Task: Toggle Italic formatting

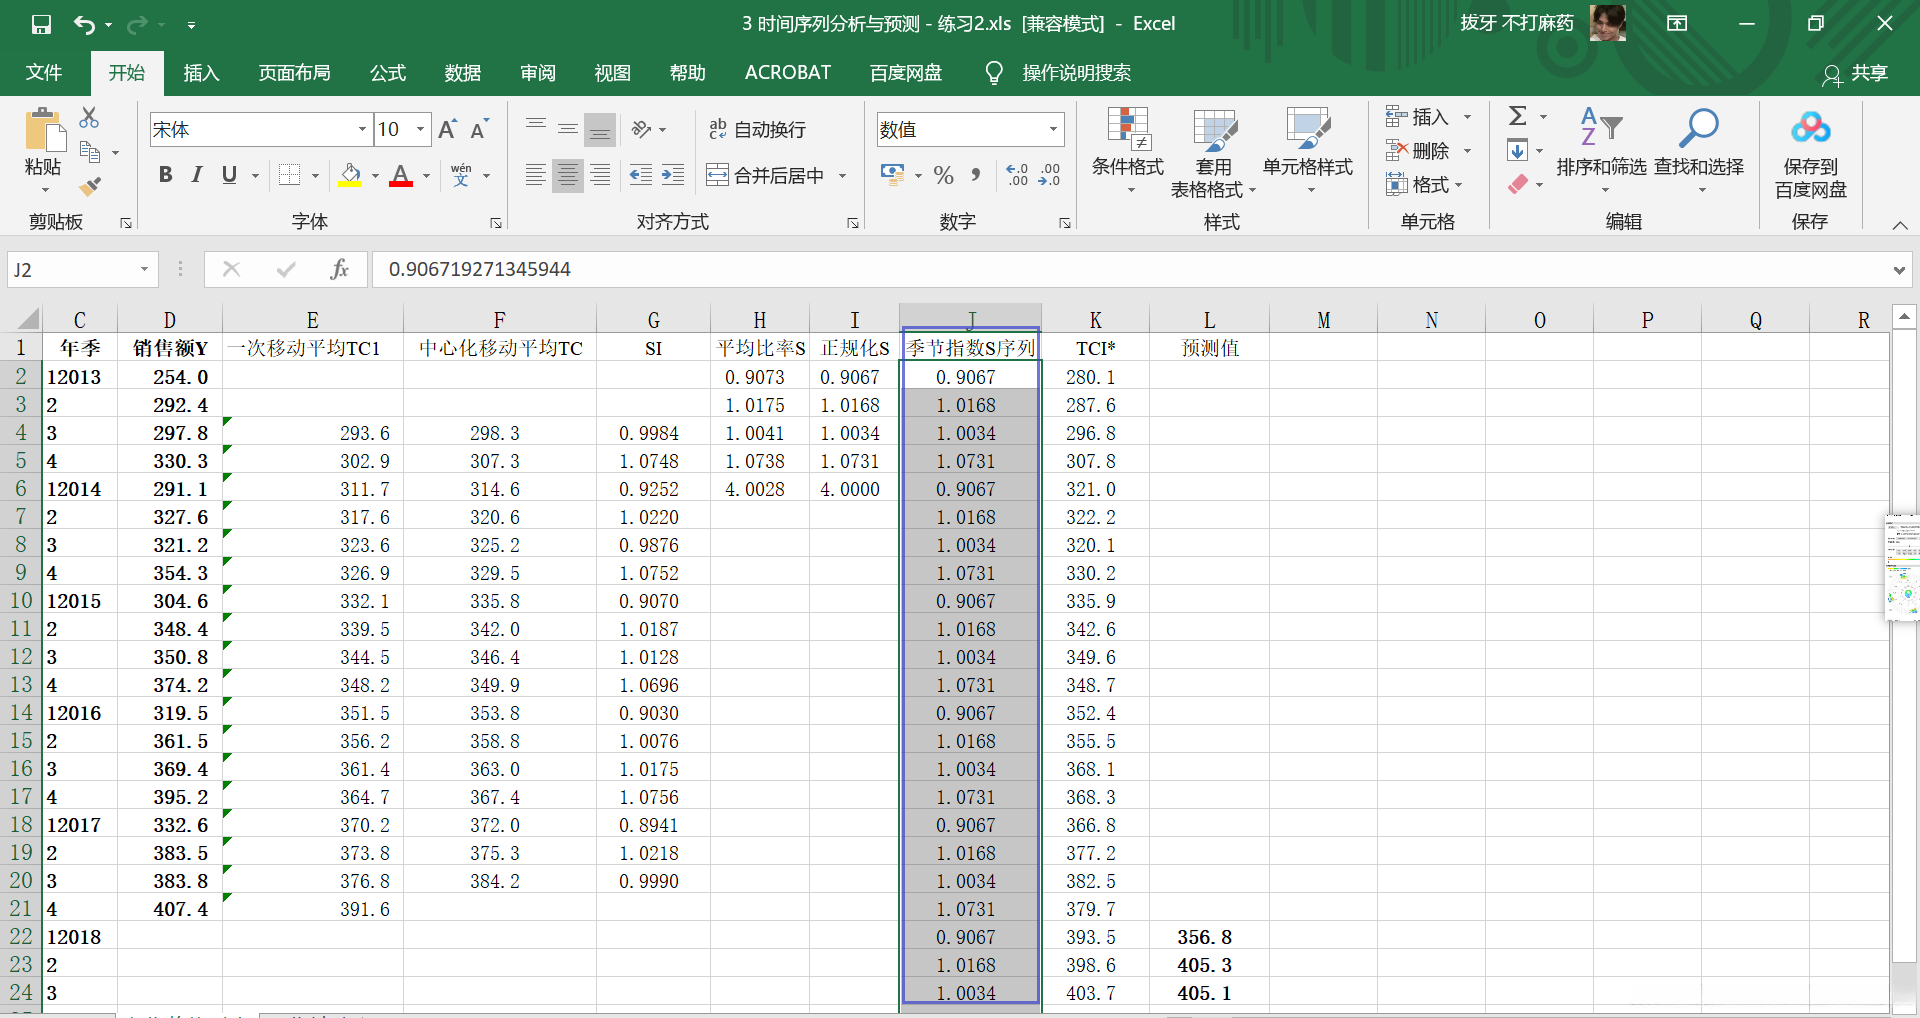Action: coord(197,175)
